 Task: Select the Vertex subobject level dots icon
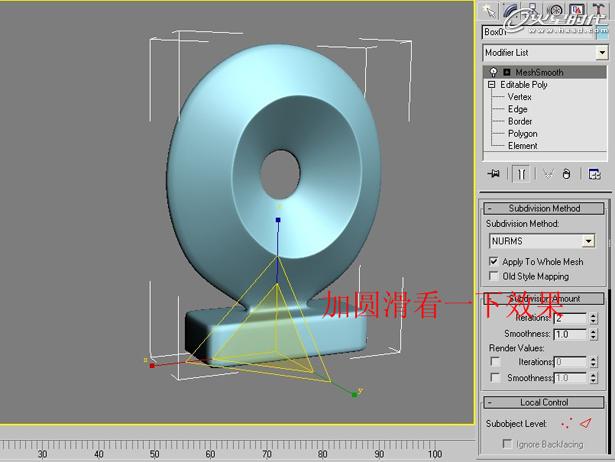pyautogui.click(x=567, y=423)
